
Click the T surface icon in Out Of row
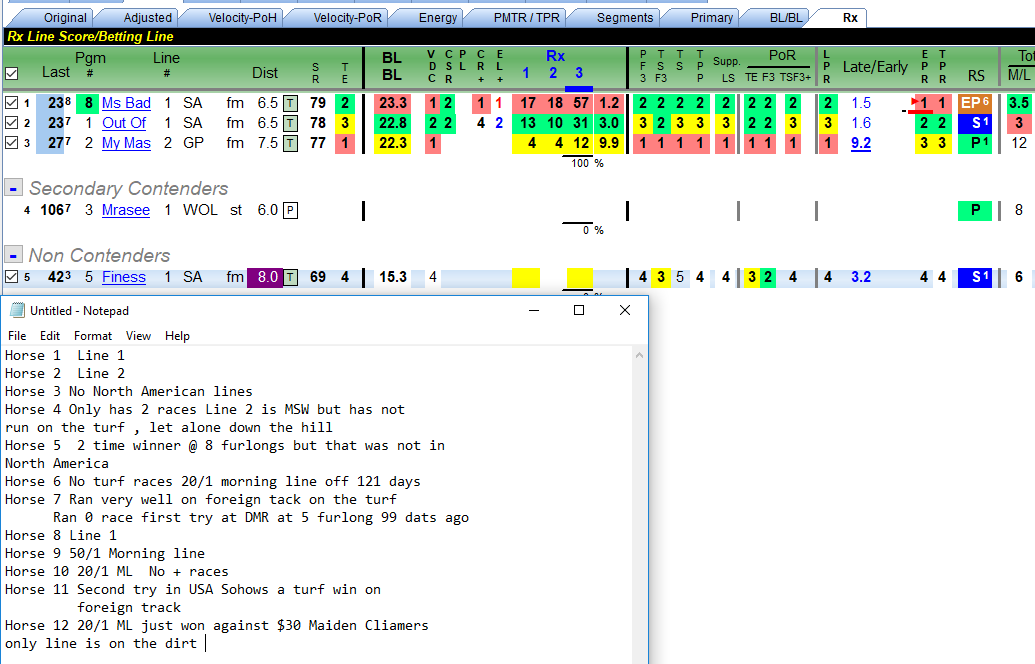[290, 123]
